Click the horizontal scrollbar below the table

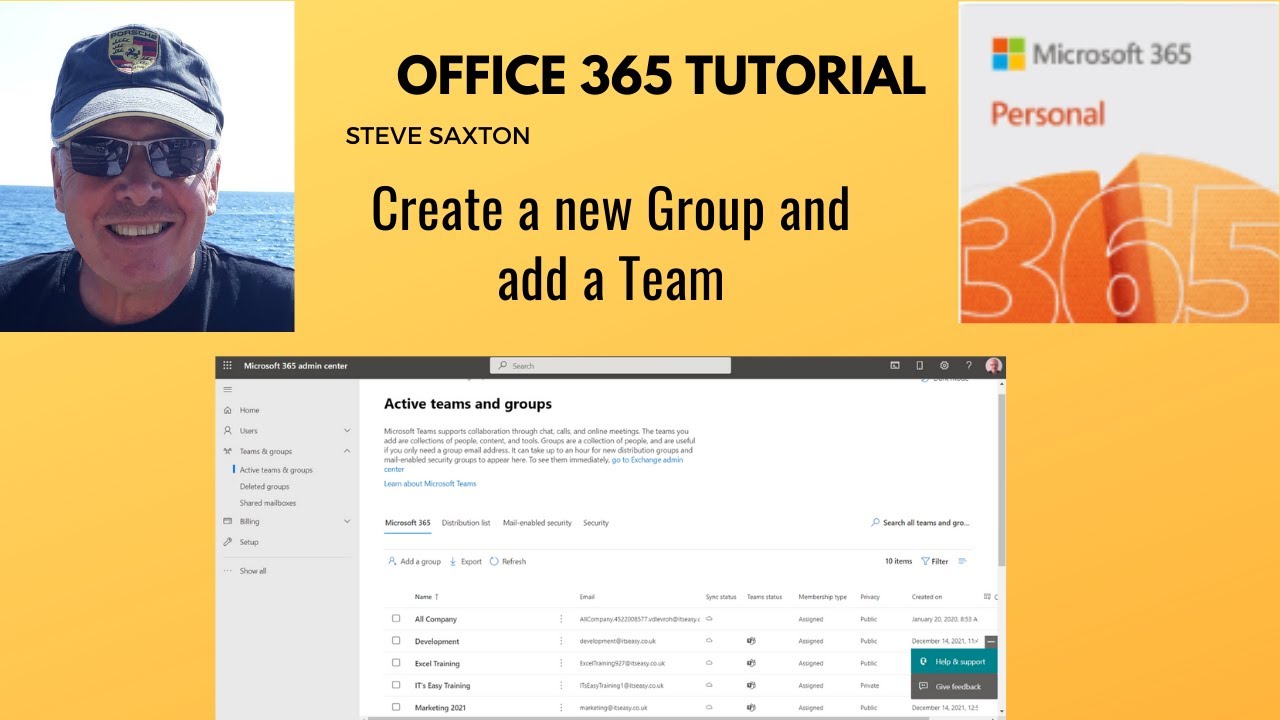tap(650, 717)
